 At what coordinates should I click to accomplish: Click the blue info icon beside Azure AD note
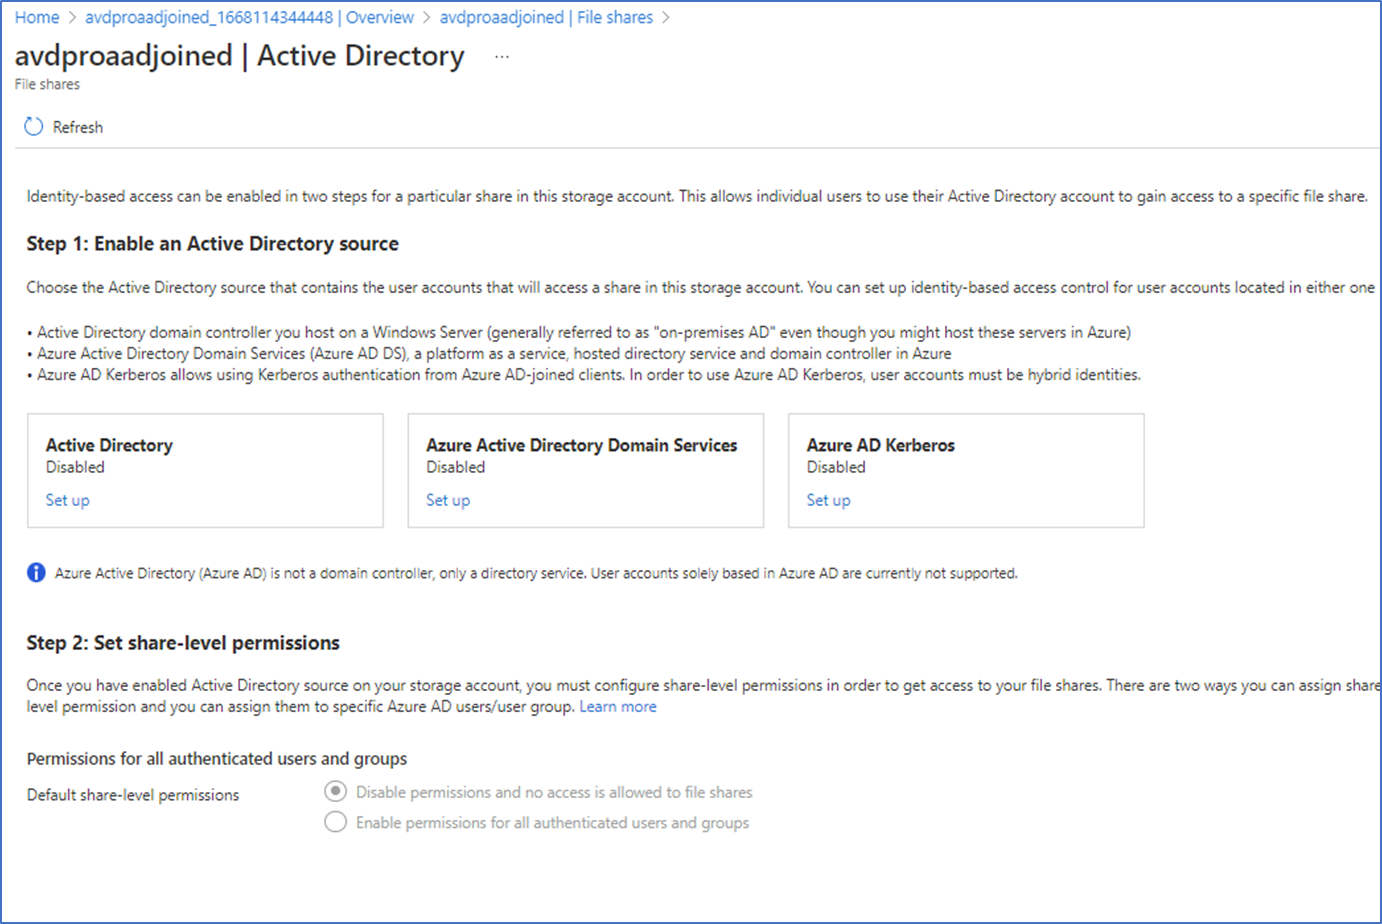(36, 573)
